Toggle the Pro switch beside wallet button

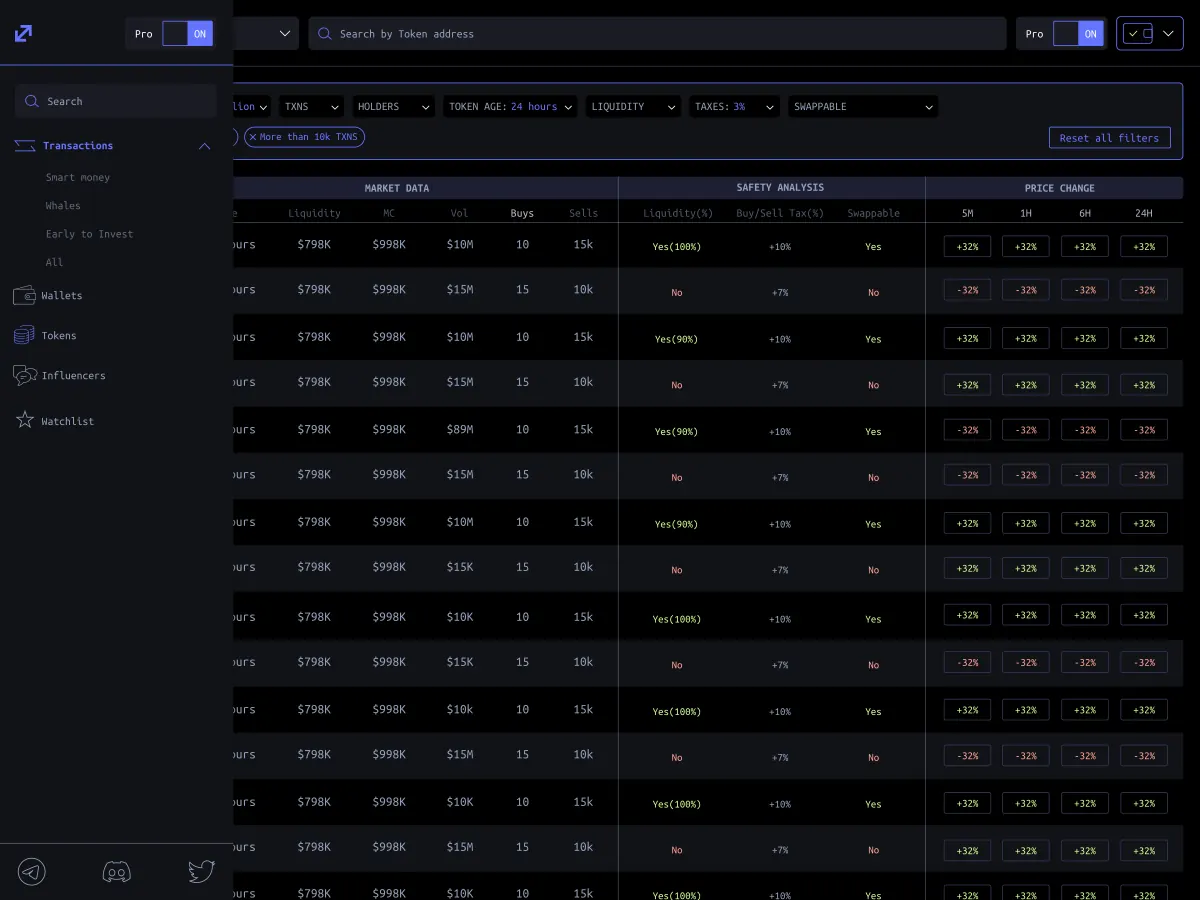[1079, 34]
